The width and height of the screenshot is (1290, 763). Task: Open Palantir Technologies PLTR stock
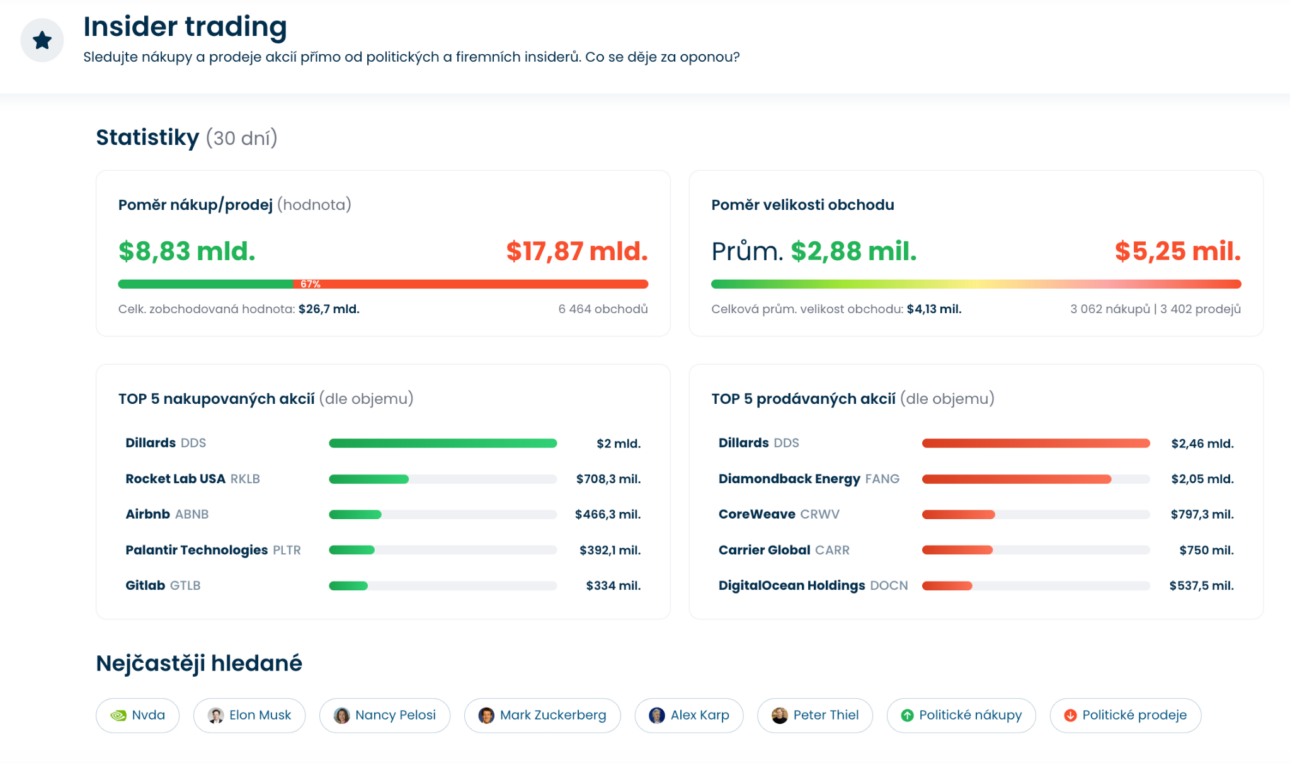213,550
